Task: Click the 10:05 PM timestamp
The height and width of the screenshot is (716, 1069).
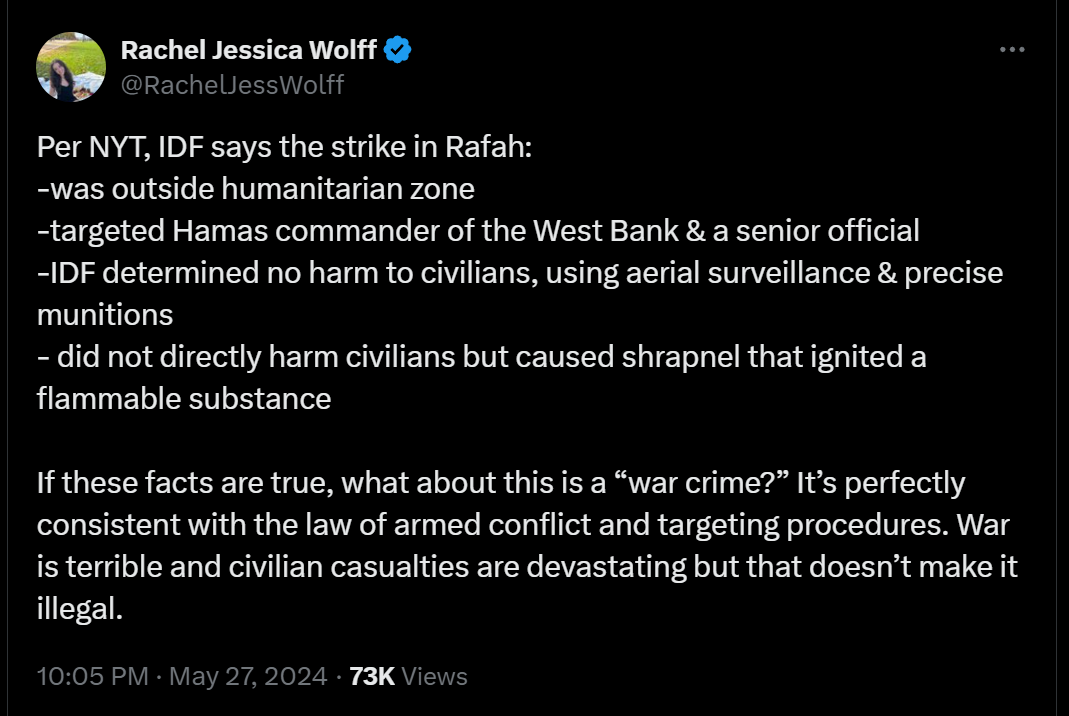Action: tap(92, 676)
